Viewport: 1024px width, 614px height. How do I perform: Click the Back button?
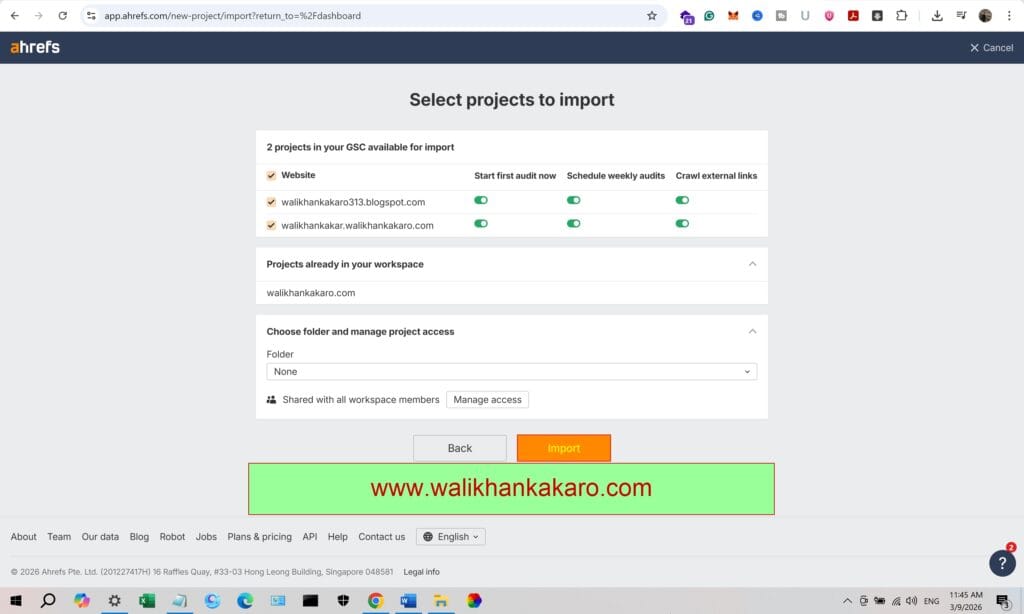tap(460, 448)
